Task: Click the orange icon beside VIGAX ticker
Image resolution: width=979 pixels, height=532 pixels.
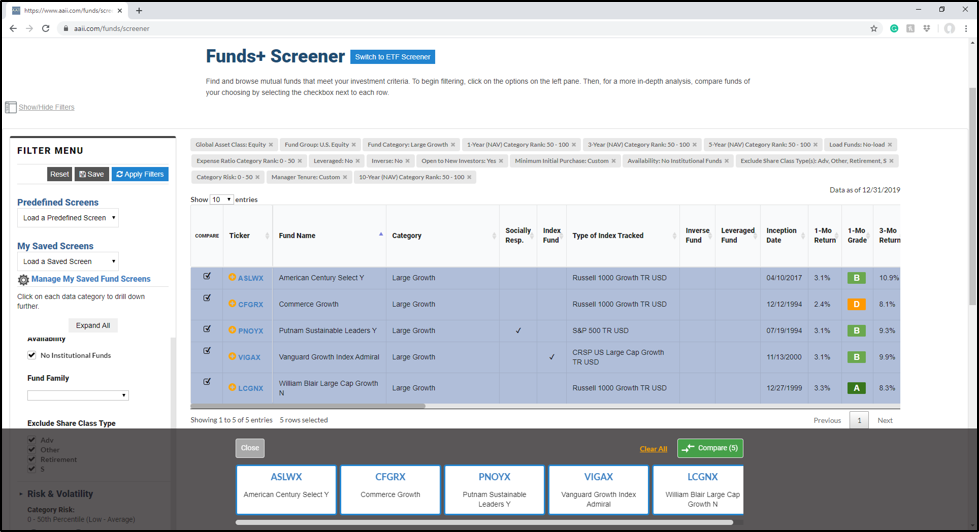Action: 232,357
